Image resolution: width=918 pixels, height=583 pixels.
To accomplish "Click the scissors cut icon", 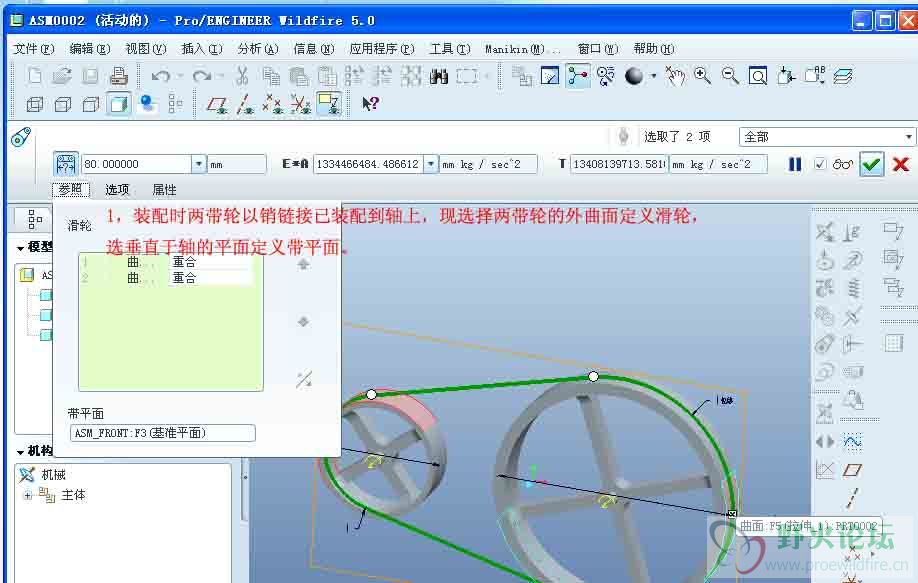I will point(242,76).
